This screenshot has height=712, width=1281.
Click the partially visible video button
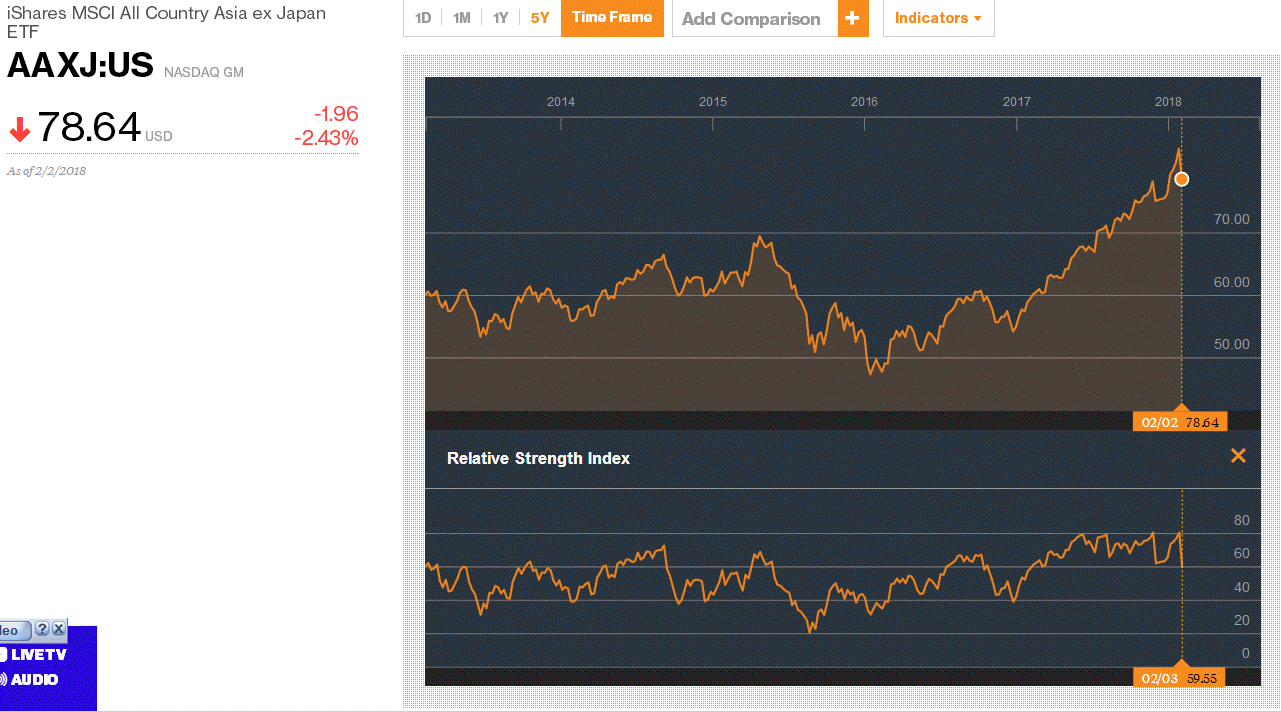(x=12, y=631)
